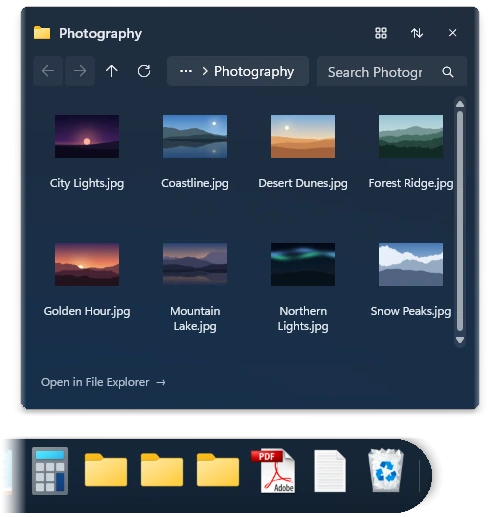The image size is (491, 517).
Task: Select the "Forest Ridge.jpg" file name
Action: [411, 183]
